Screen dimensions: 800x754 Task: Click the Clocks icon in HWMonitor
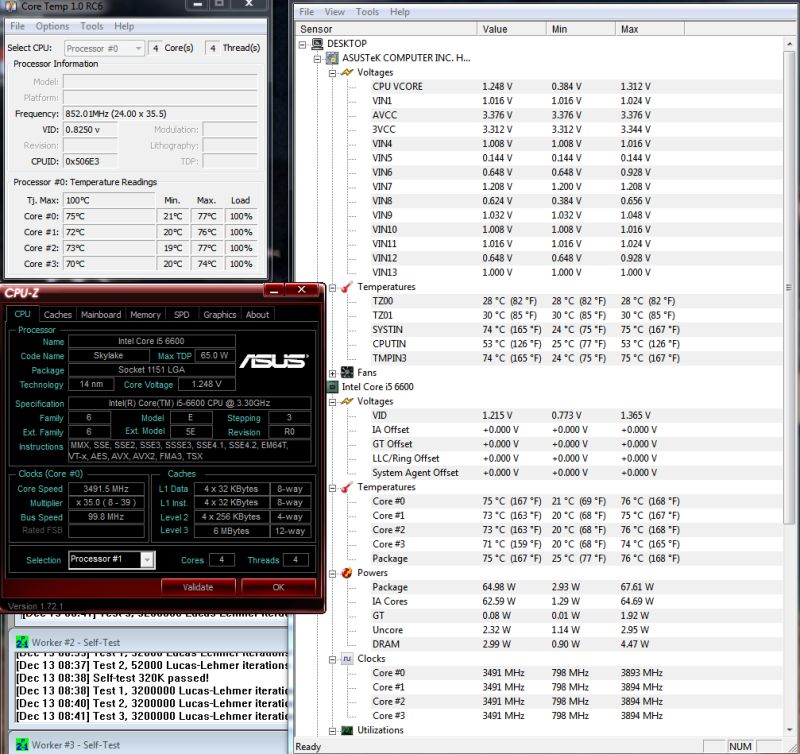pos(347,659)
